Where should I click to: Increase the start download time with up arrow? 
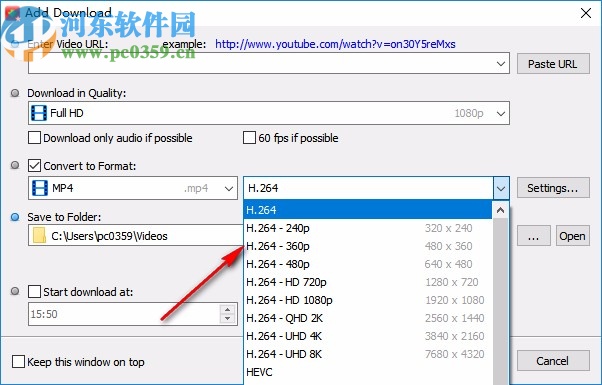(x=228, y=309)
